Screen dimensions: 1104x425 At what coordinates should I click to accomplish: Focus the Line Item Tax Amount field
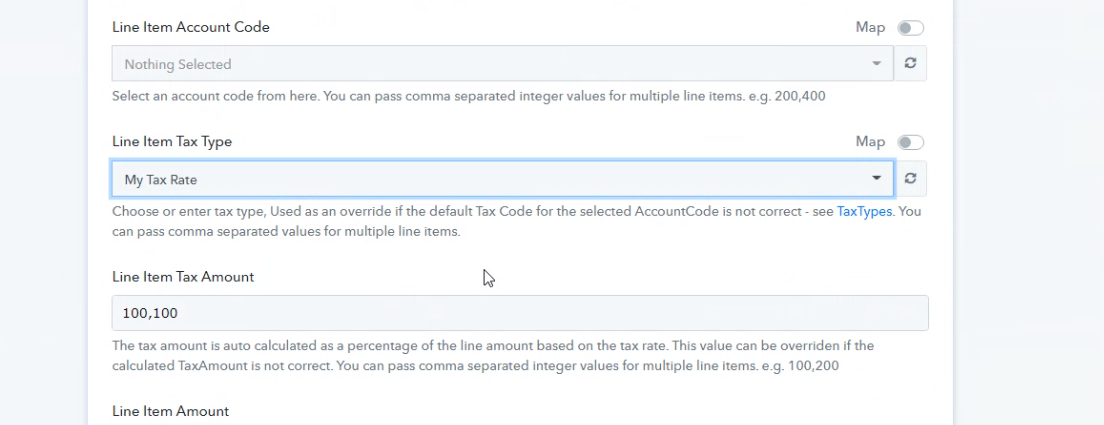coord(520,313)
